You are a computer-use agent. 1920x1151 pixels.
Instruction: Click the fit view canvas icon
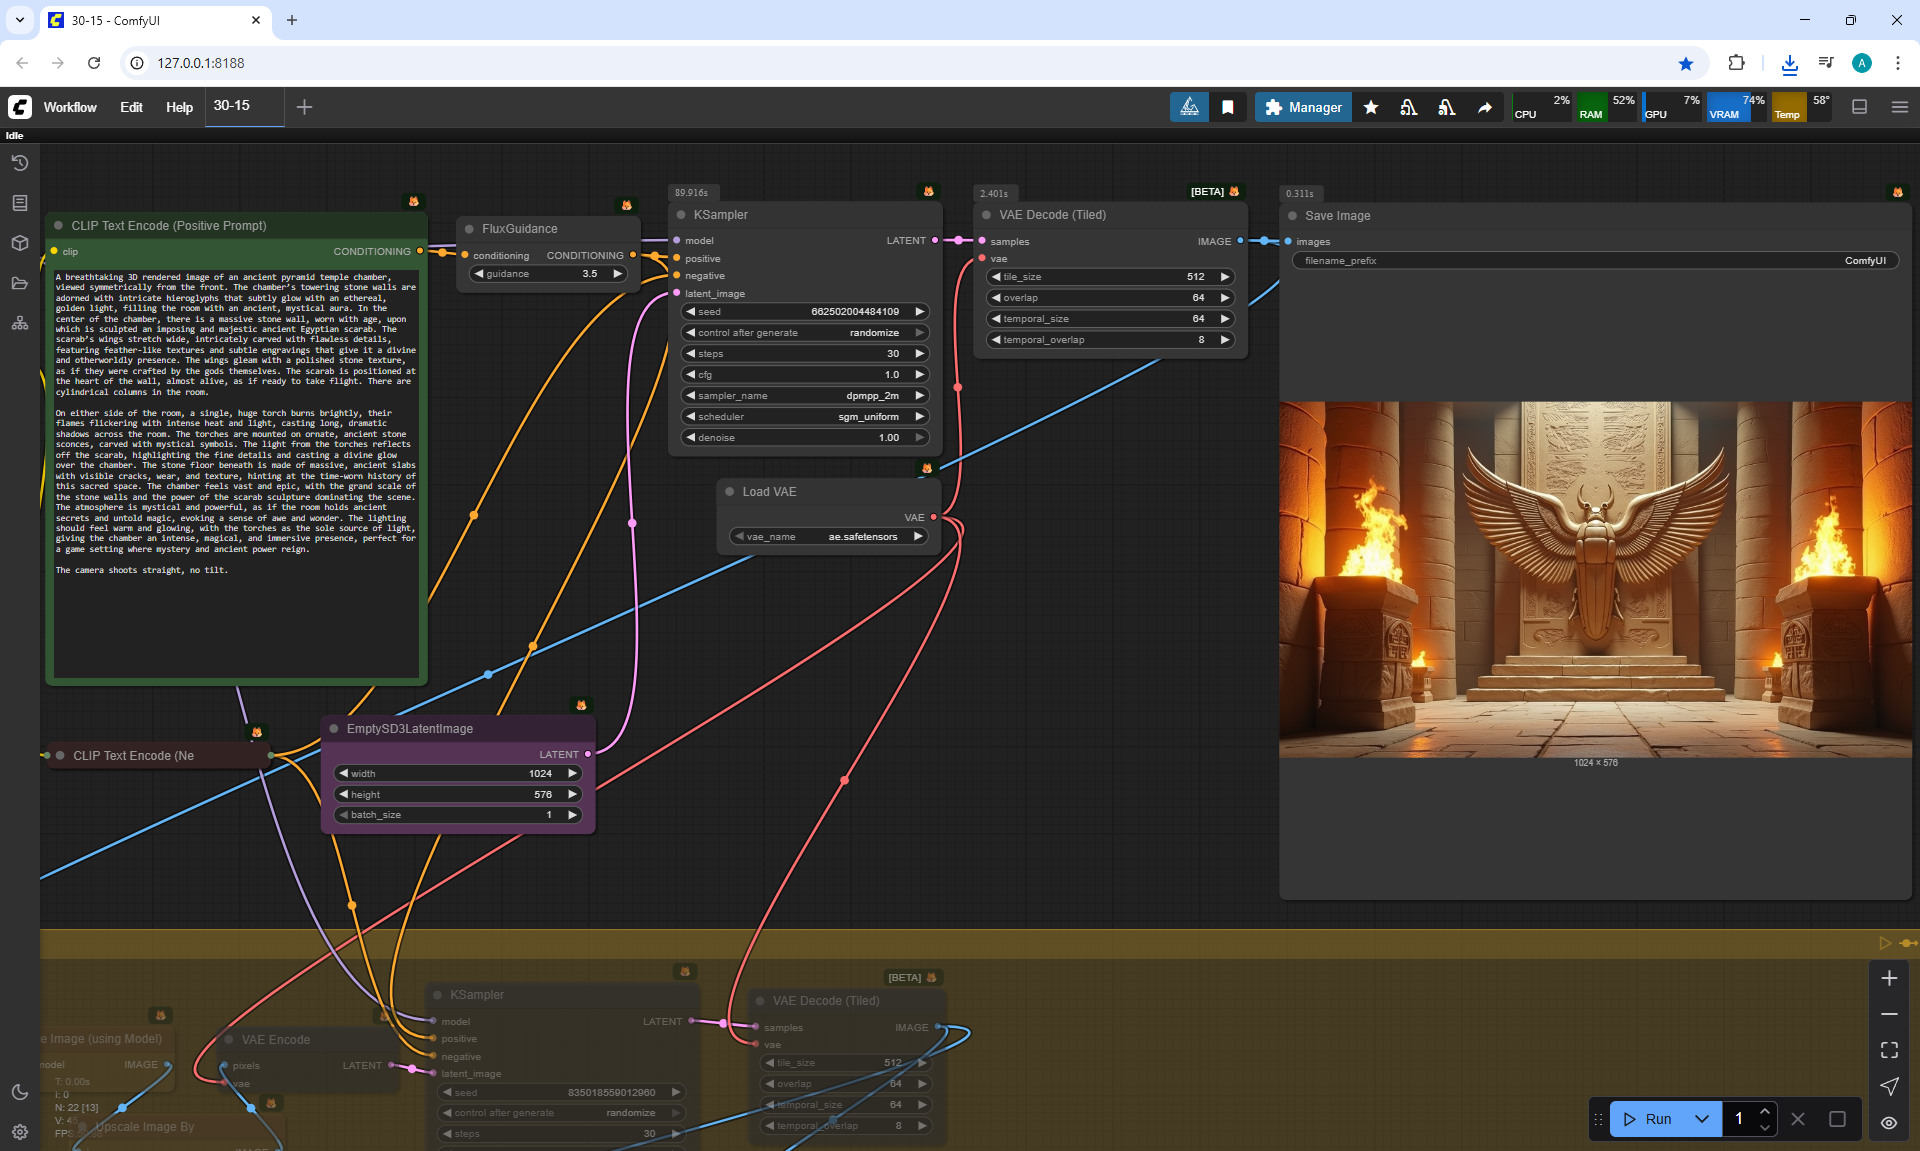tap(1889, 1050)
